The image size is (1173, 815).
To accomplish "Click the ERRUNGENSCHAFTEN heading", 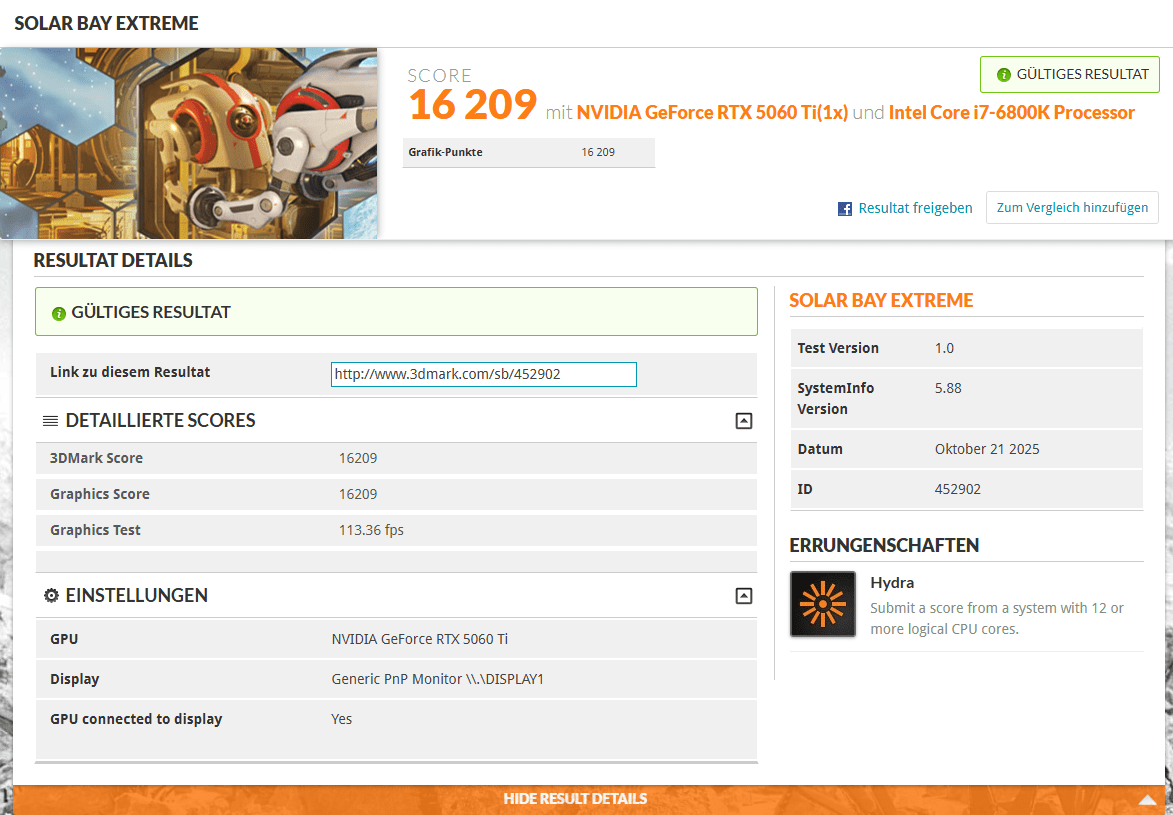I will click(x=884, y=546).
